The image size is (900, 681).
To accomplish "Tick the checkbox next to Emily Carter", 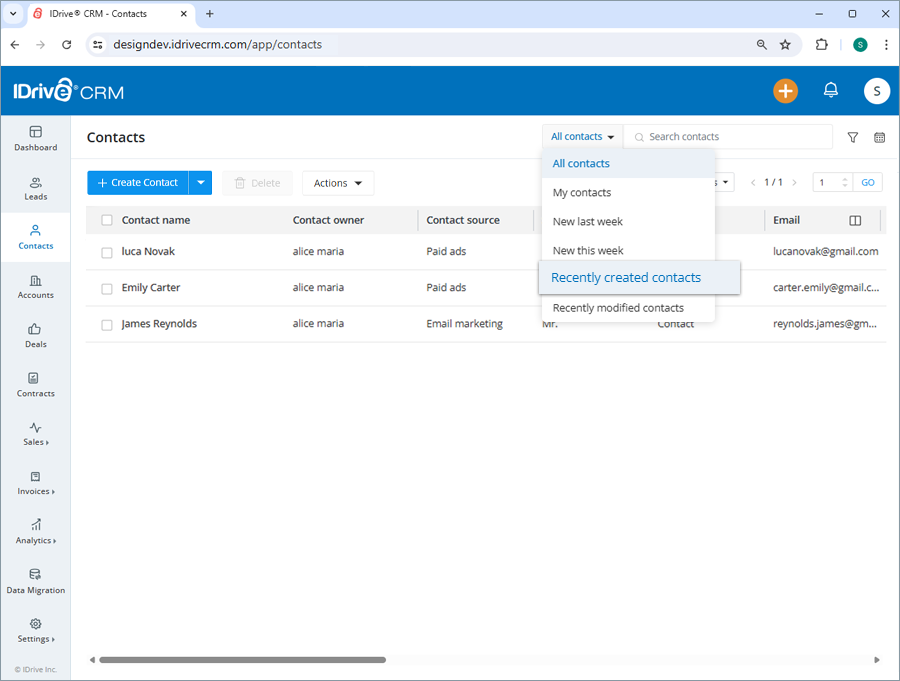I will click(x=107, y=288).
